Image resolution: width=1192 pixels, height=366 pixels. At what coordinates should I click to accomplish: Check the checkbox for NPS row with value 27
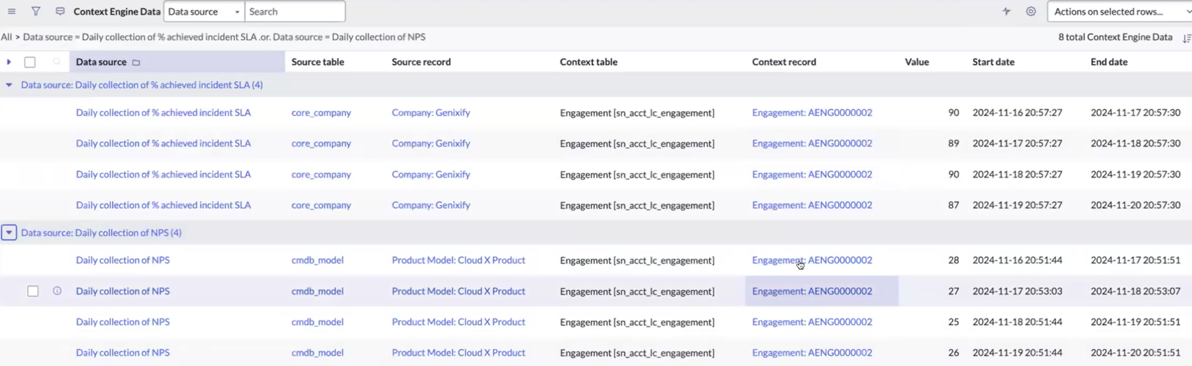pos(33,291)
